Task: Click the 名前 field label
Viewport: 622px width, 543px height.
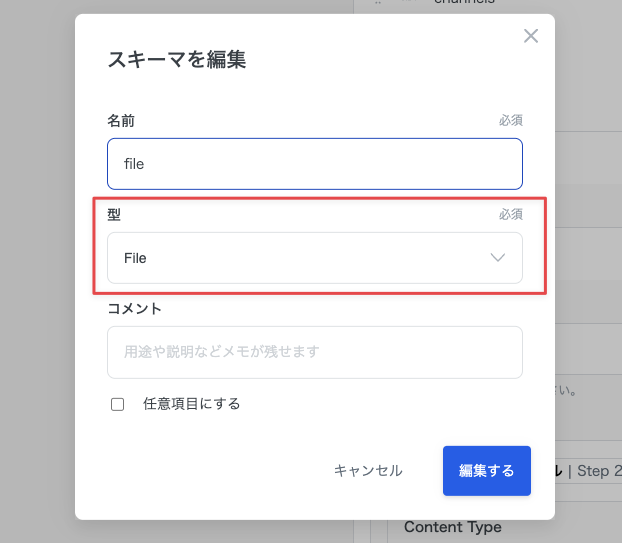Action: (x=121, y=120)
